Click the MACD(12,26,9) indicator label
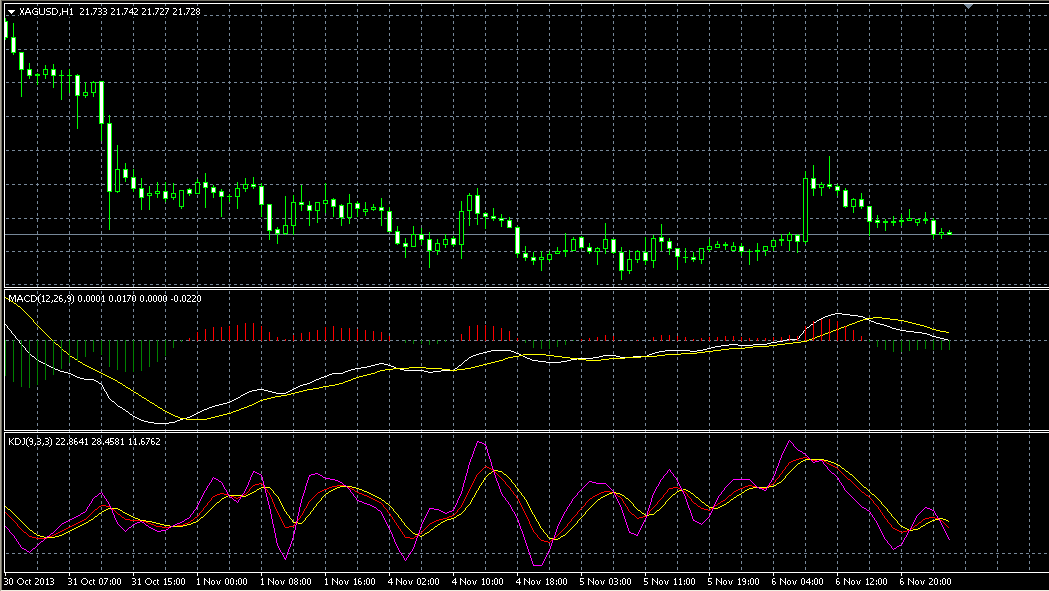The image size is (1049, 591). click(x=41, y=299)
